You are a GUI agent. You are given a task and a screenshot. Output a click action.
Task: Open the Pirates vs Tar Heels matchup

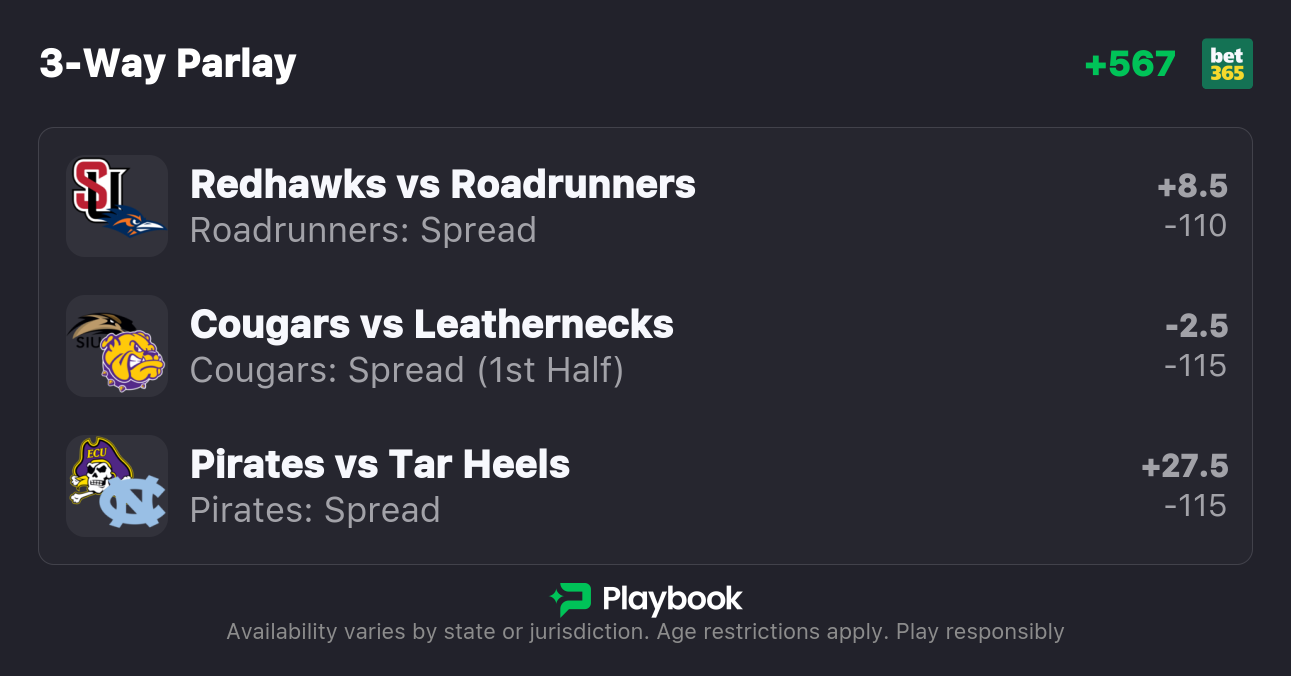pos(380,465)
